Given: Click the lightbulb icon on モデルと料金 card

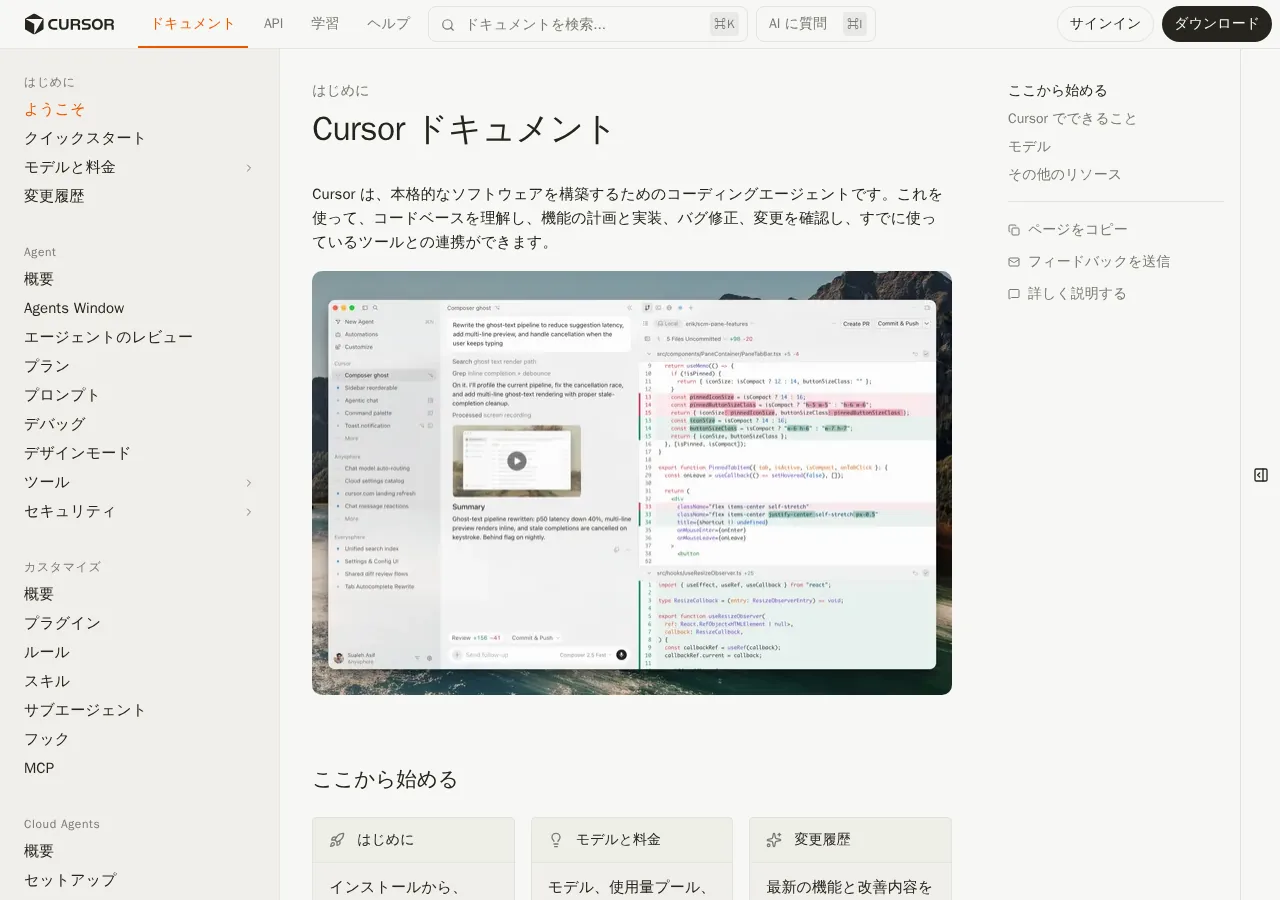Looking at the screenshot, I should [x=556, y=840].
